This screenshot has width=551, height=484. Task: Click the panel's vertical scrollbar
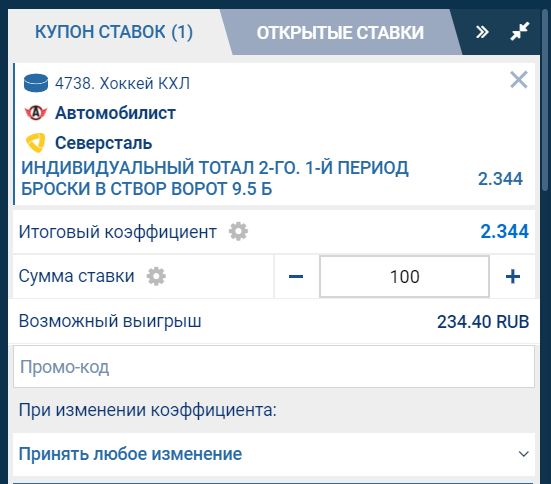click(545, 100)
